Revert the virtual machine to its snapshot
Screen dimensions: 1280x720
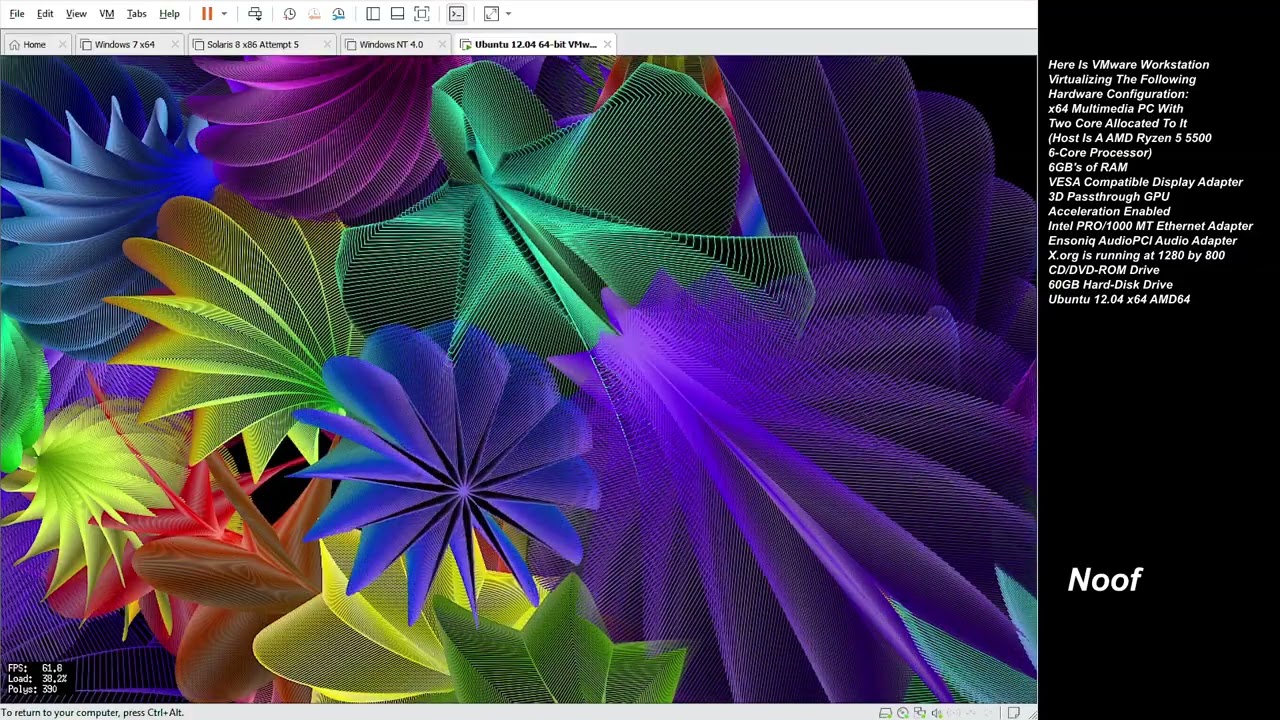314,14
